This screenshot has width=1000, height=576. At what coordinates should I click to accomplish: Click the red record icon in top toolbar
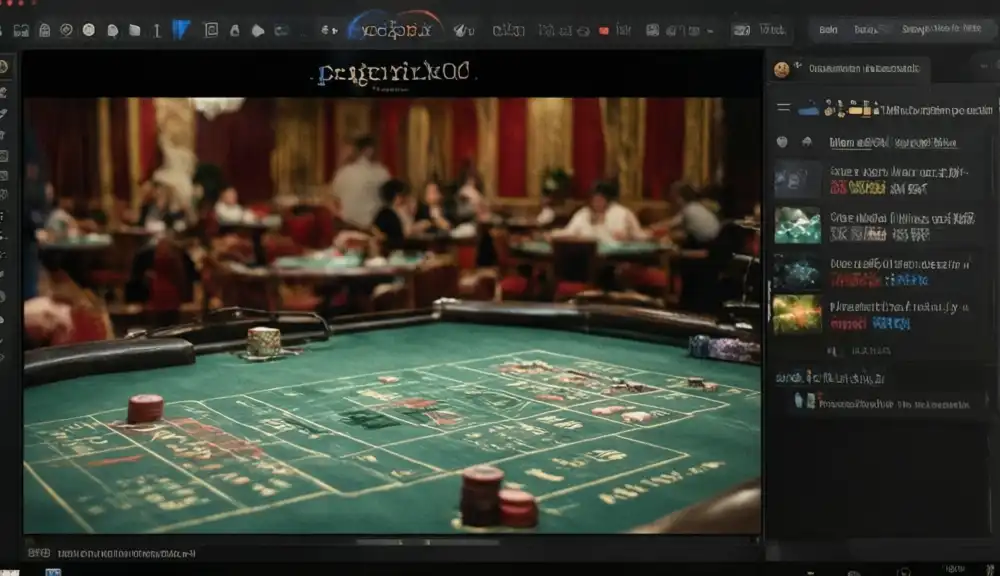603,31
